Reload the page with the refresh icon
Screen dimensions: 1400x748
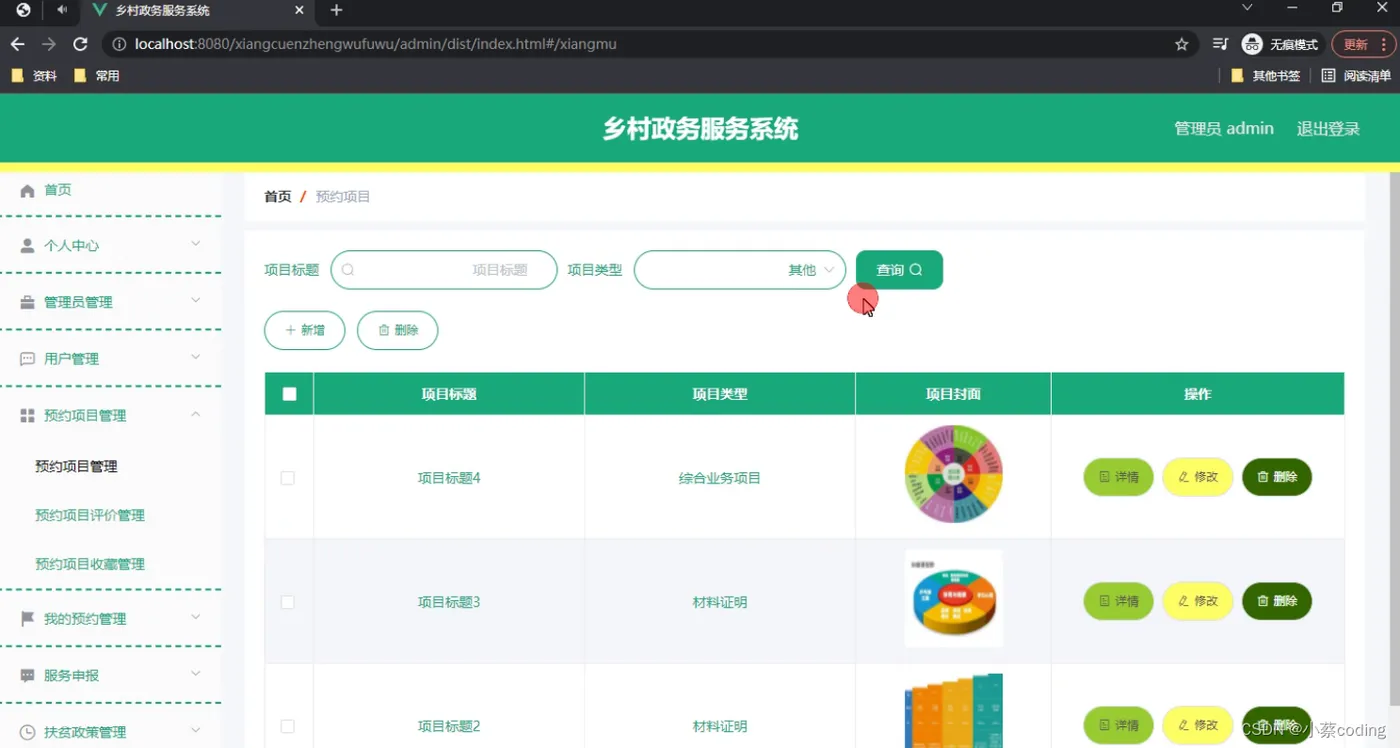[x=81, y=44]
